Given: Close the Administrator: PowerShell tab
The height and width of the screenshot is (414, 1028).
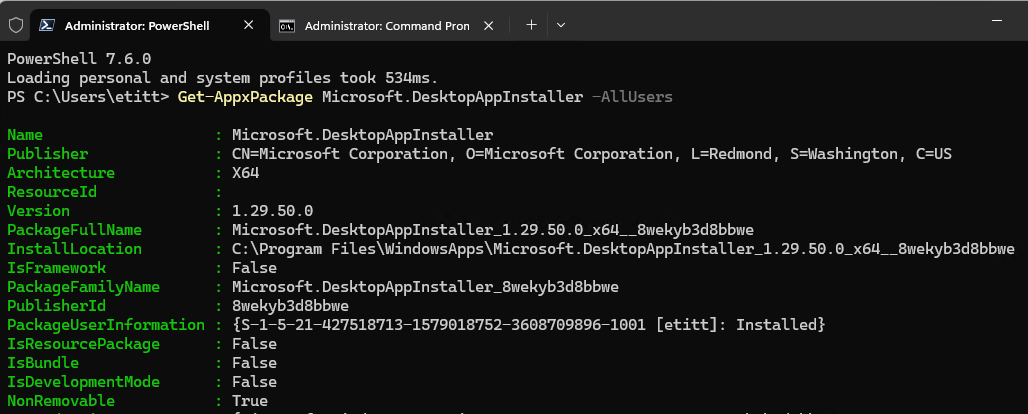Looking at the screenshot, I should (x=247, y=25).
